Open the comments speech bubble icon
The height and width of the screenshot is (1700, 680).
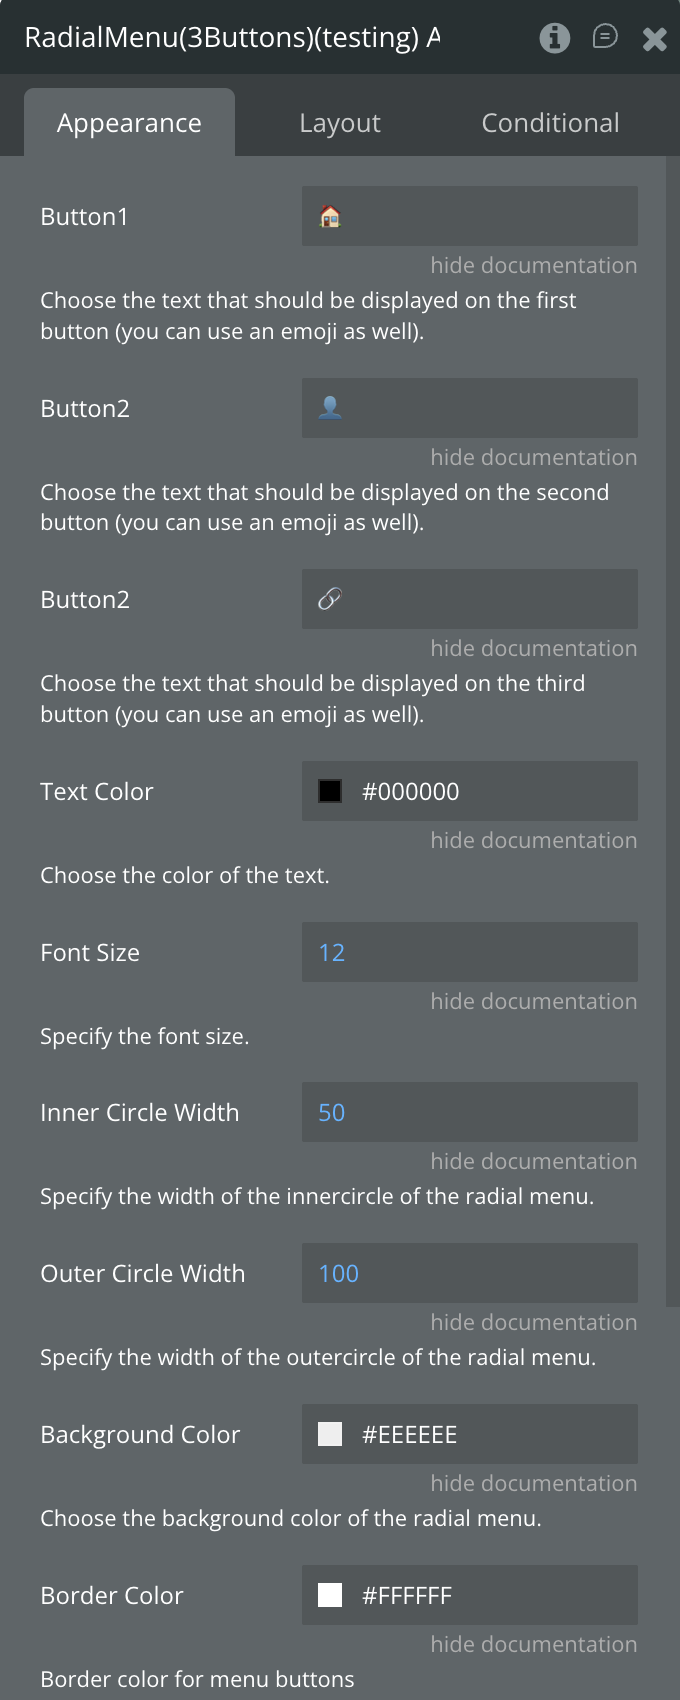point(605,37)
